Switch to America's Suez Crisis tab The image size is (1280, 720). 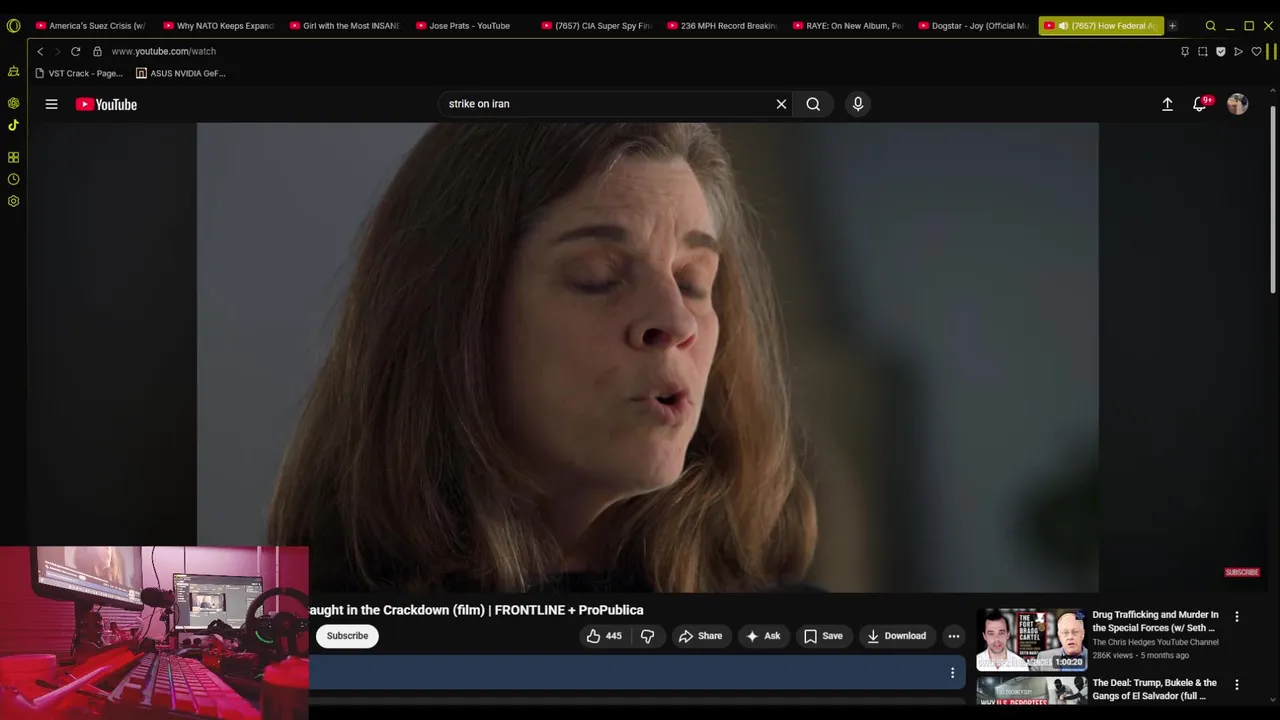[x=90, y=26]
